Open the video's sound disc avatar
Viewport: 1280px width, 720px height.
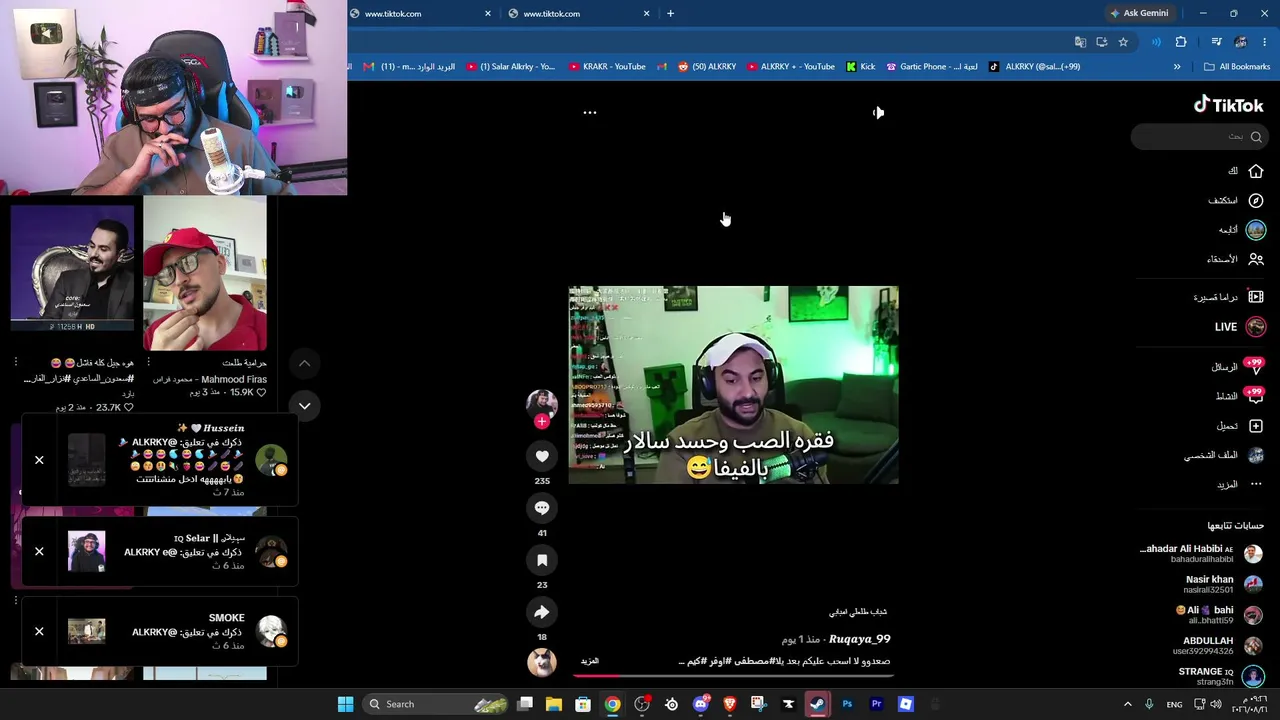coord(542,662)
